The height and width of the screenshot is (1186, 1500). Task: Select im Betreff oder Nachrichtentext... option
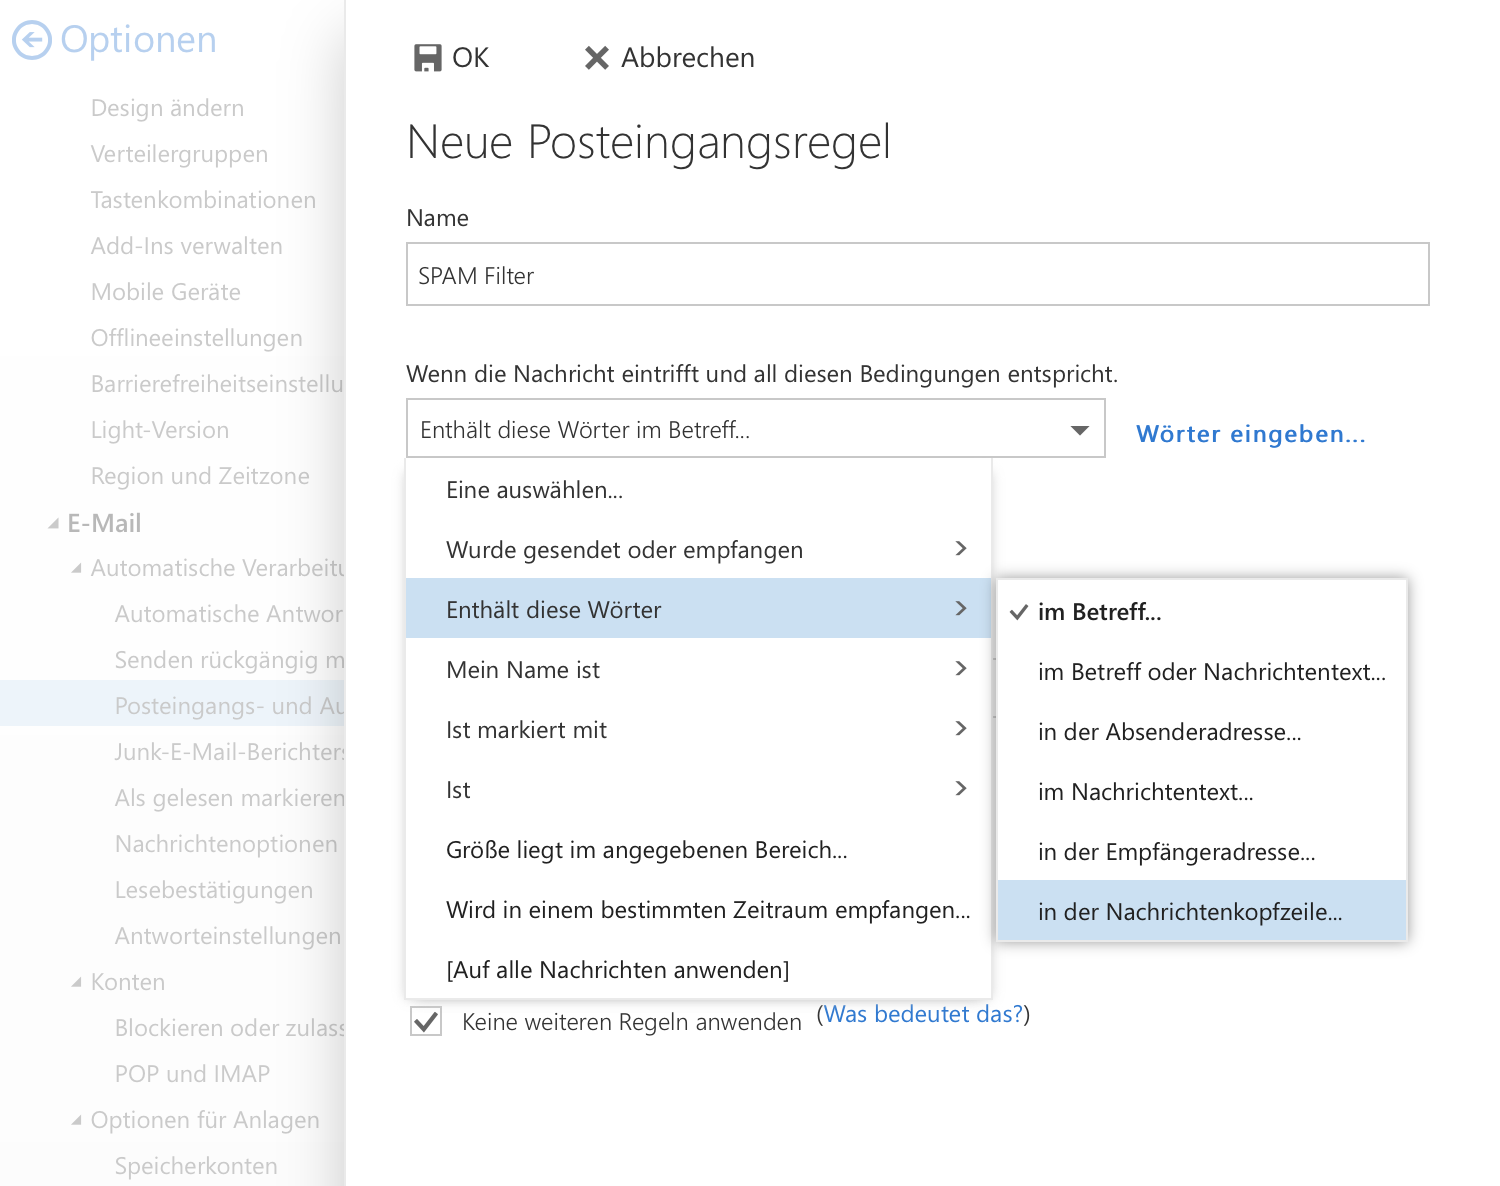[x=1202, y=672]
